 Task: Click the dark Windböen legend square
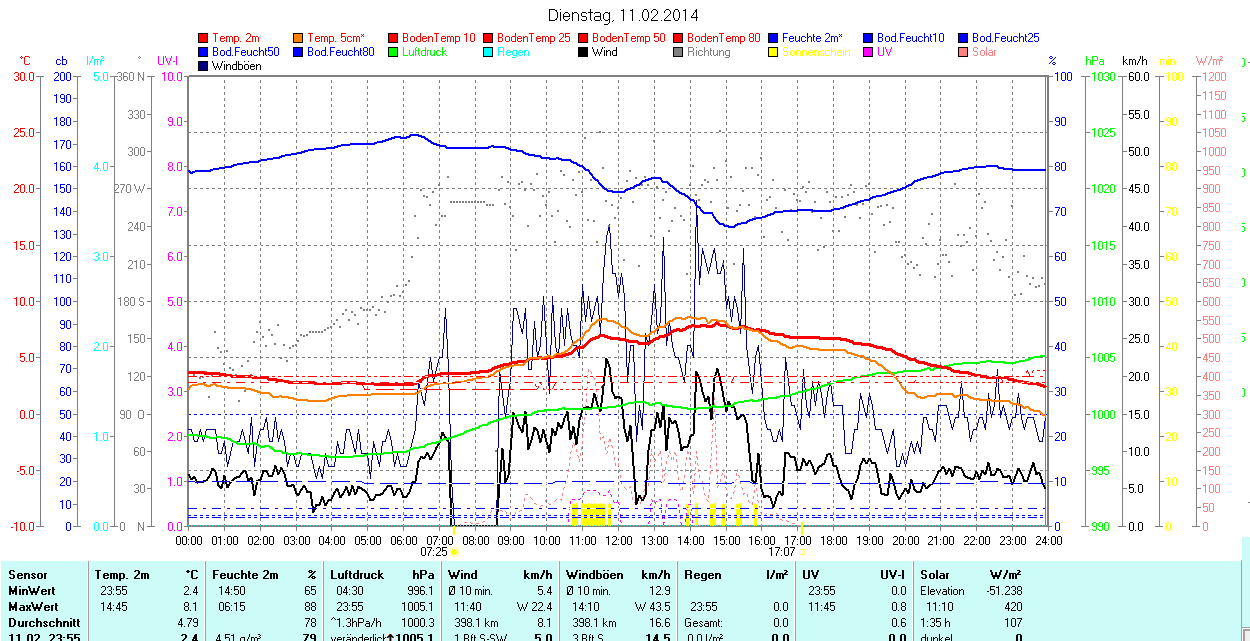click(x=203, y=66)
